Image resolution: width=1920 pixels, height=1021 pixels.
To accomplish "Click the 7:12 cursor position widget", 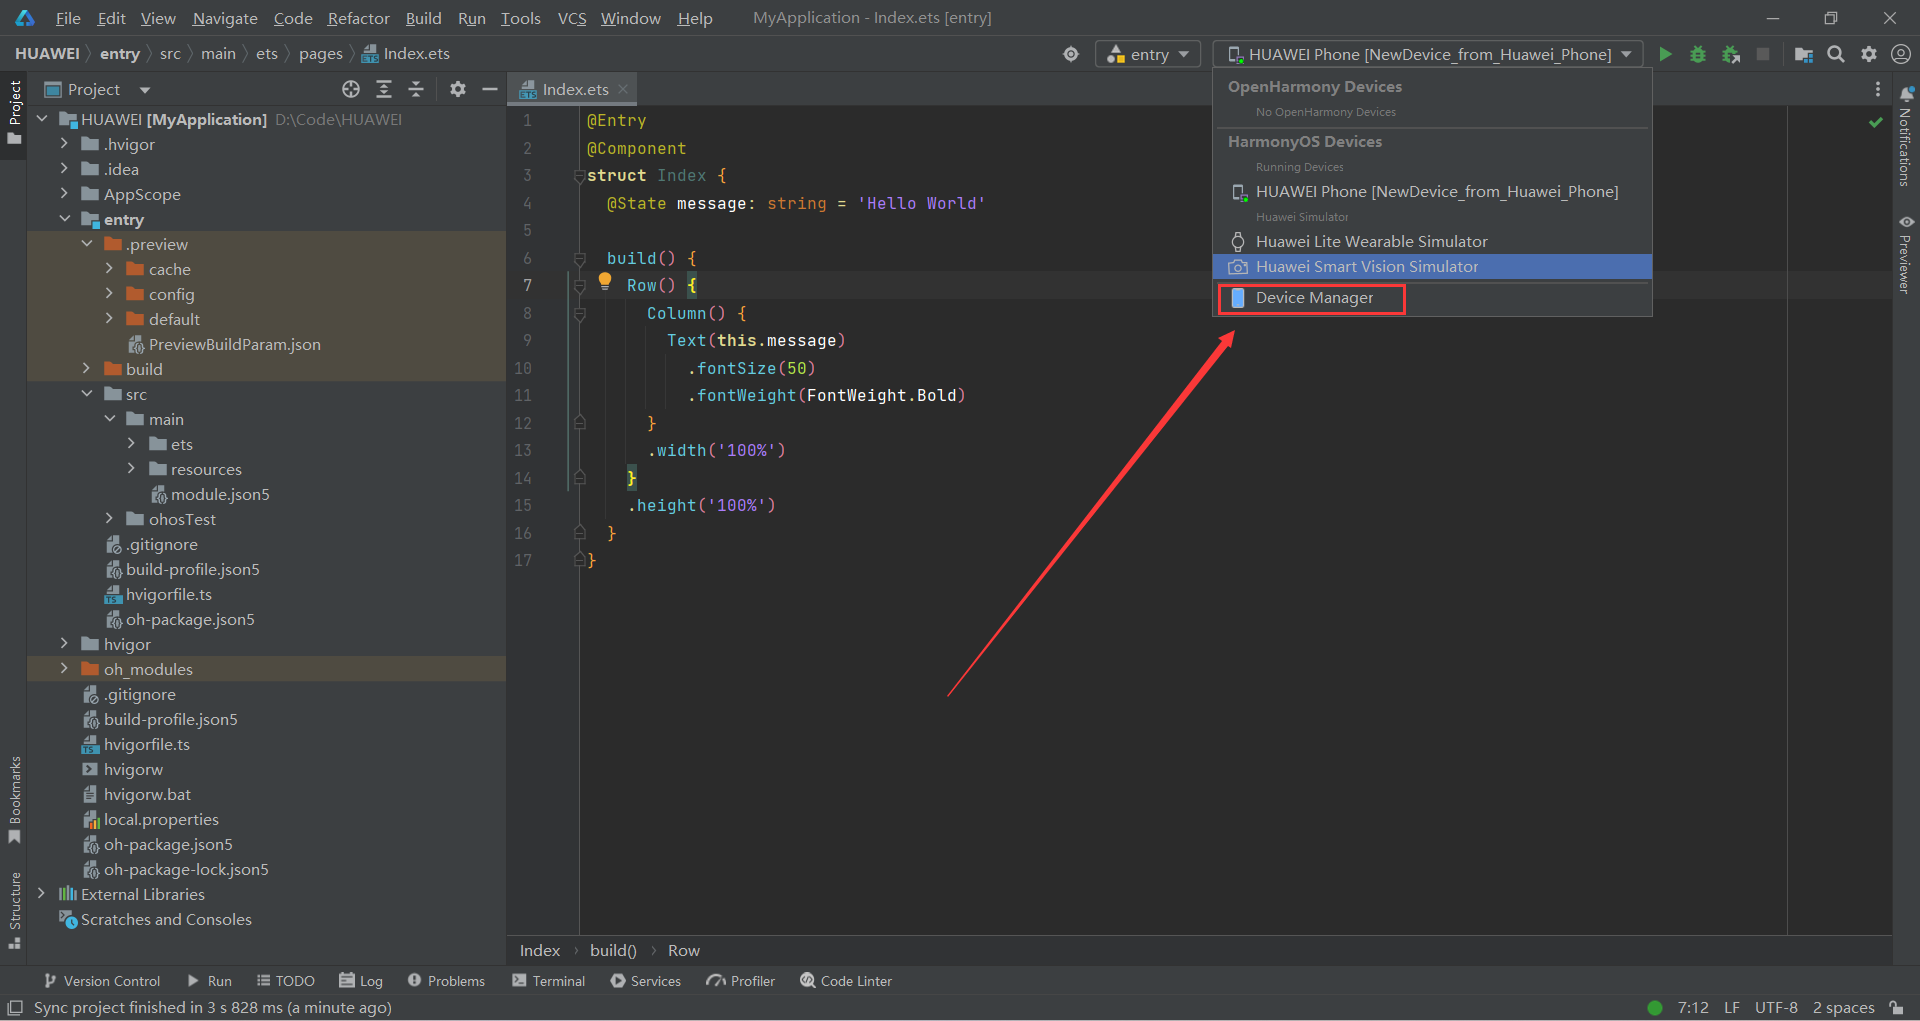I will coord(1693,1007).
